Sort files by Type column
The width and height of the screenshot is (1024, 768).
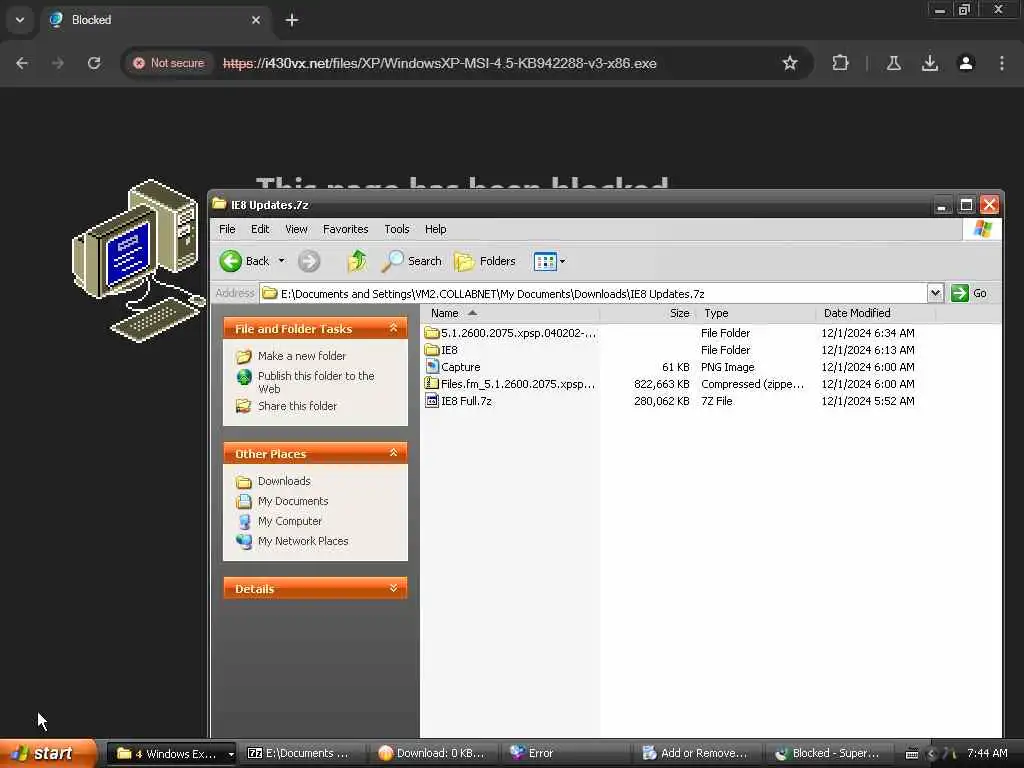point(756,313)
